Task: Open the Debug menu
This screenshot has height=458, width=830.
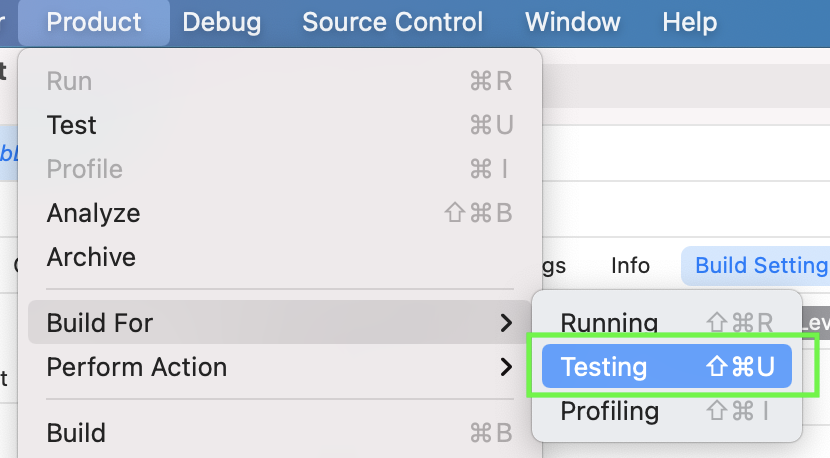Action: (x=222, y=22)
